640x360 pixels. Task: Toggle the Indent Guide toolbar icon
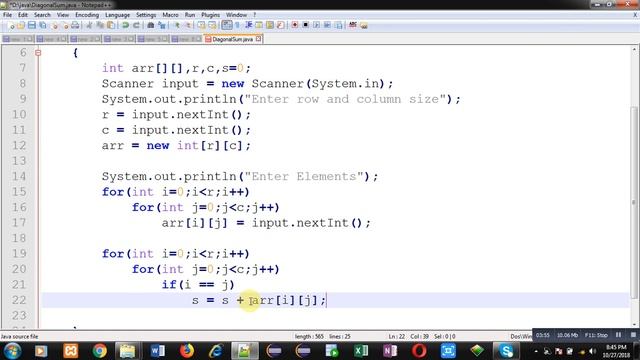(x=249, y=25)
